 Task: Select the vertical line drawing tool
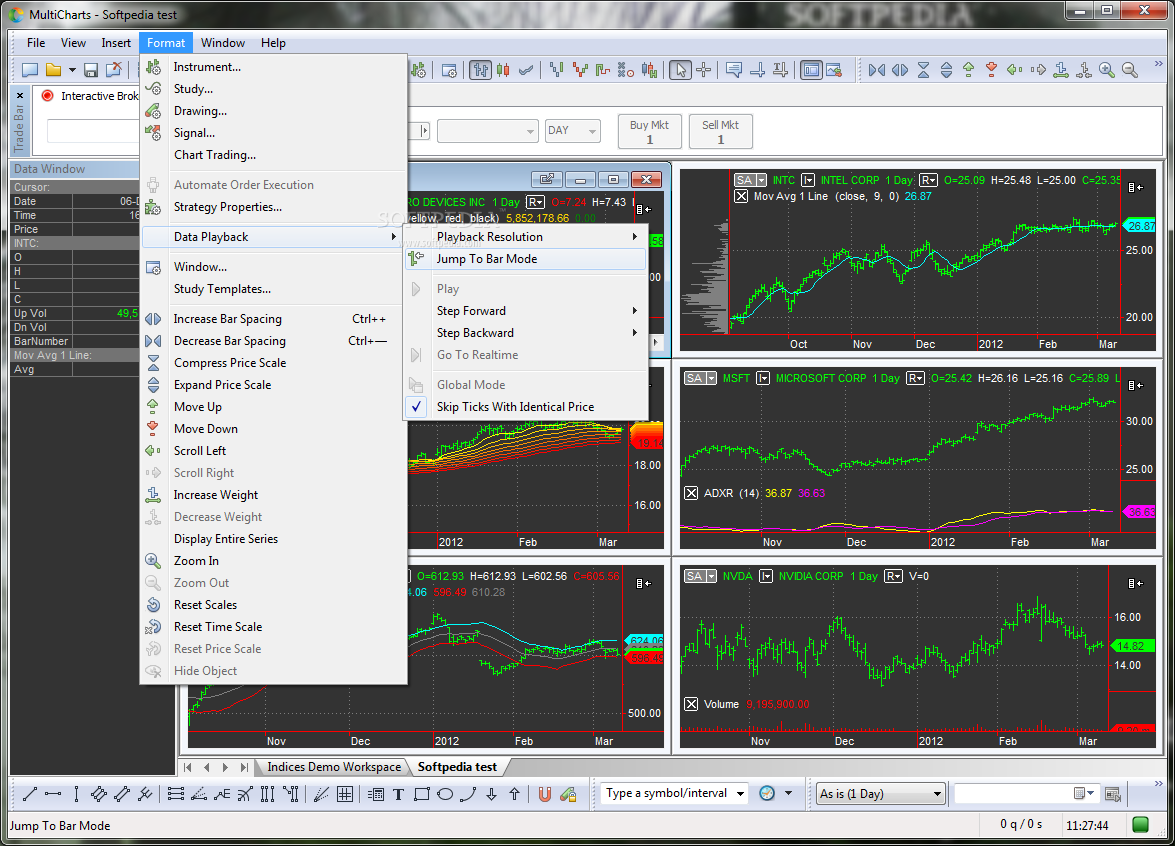(76, 794)
